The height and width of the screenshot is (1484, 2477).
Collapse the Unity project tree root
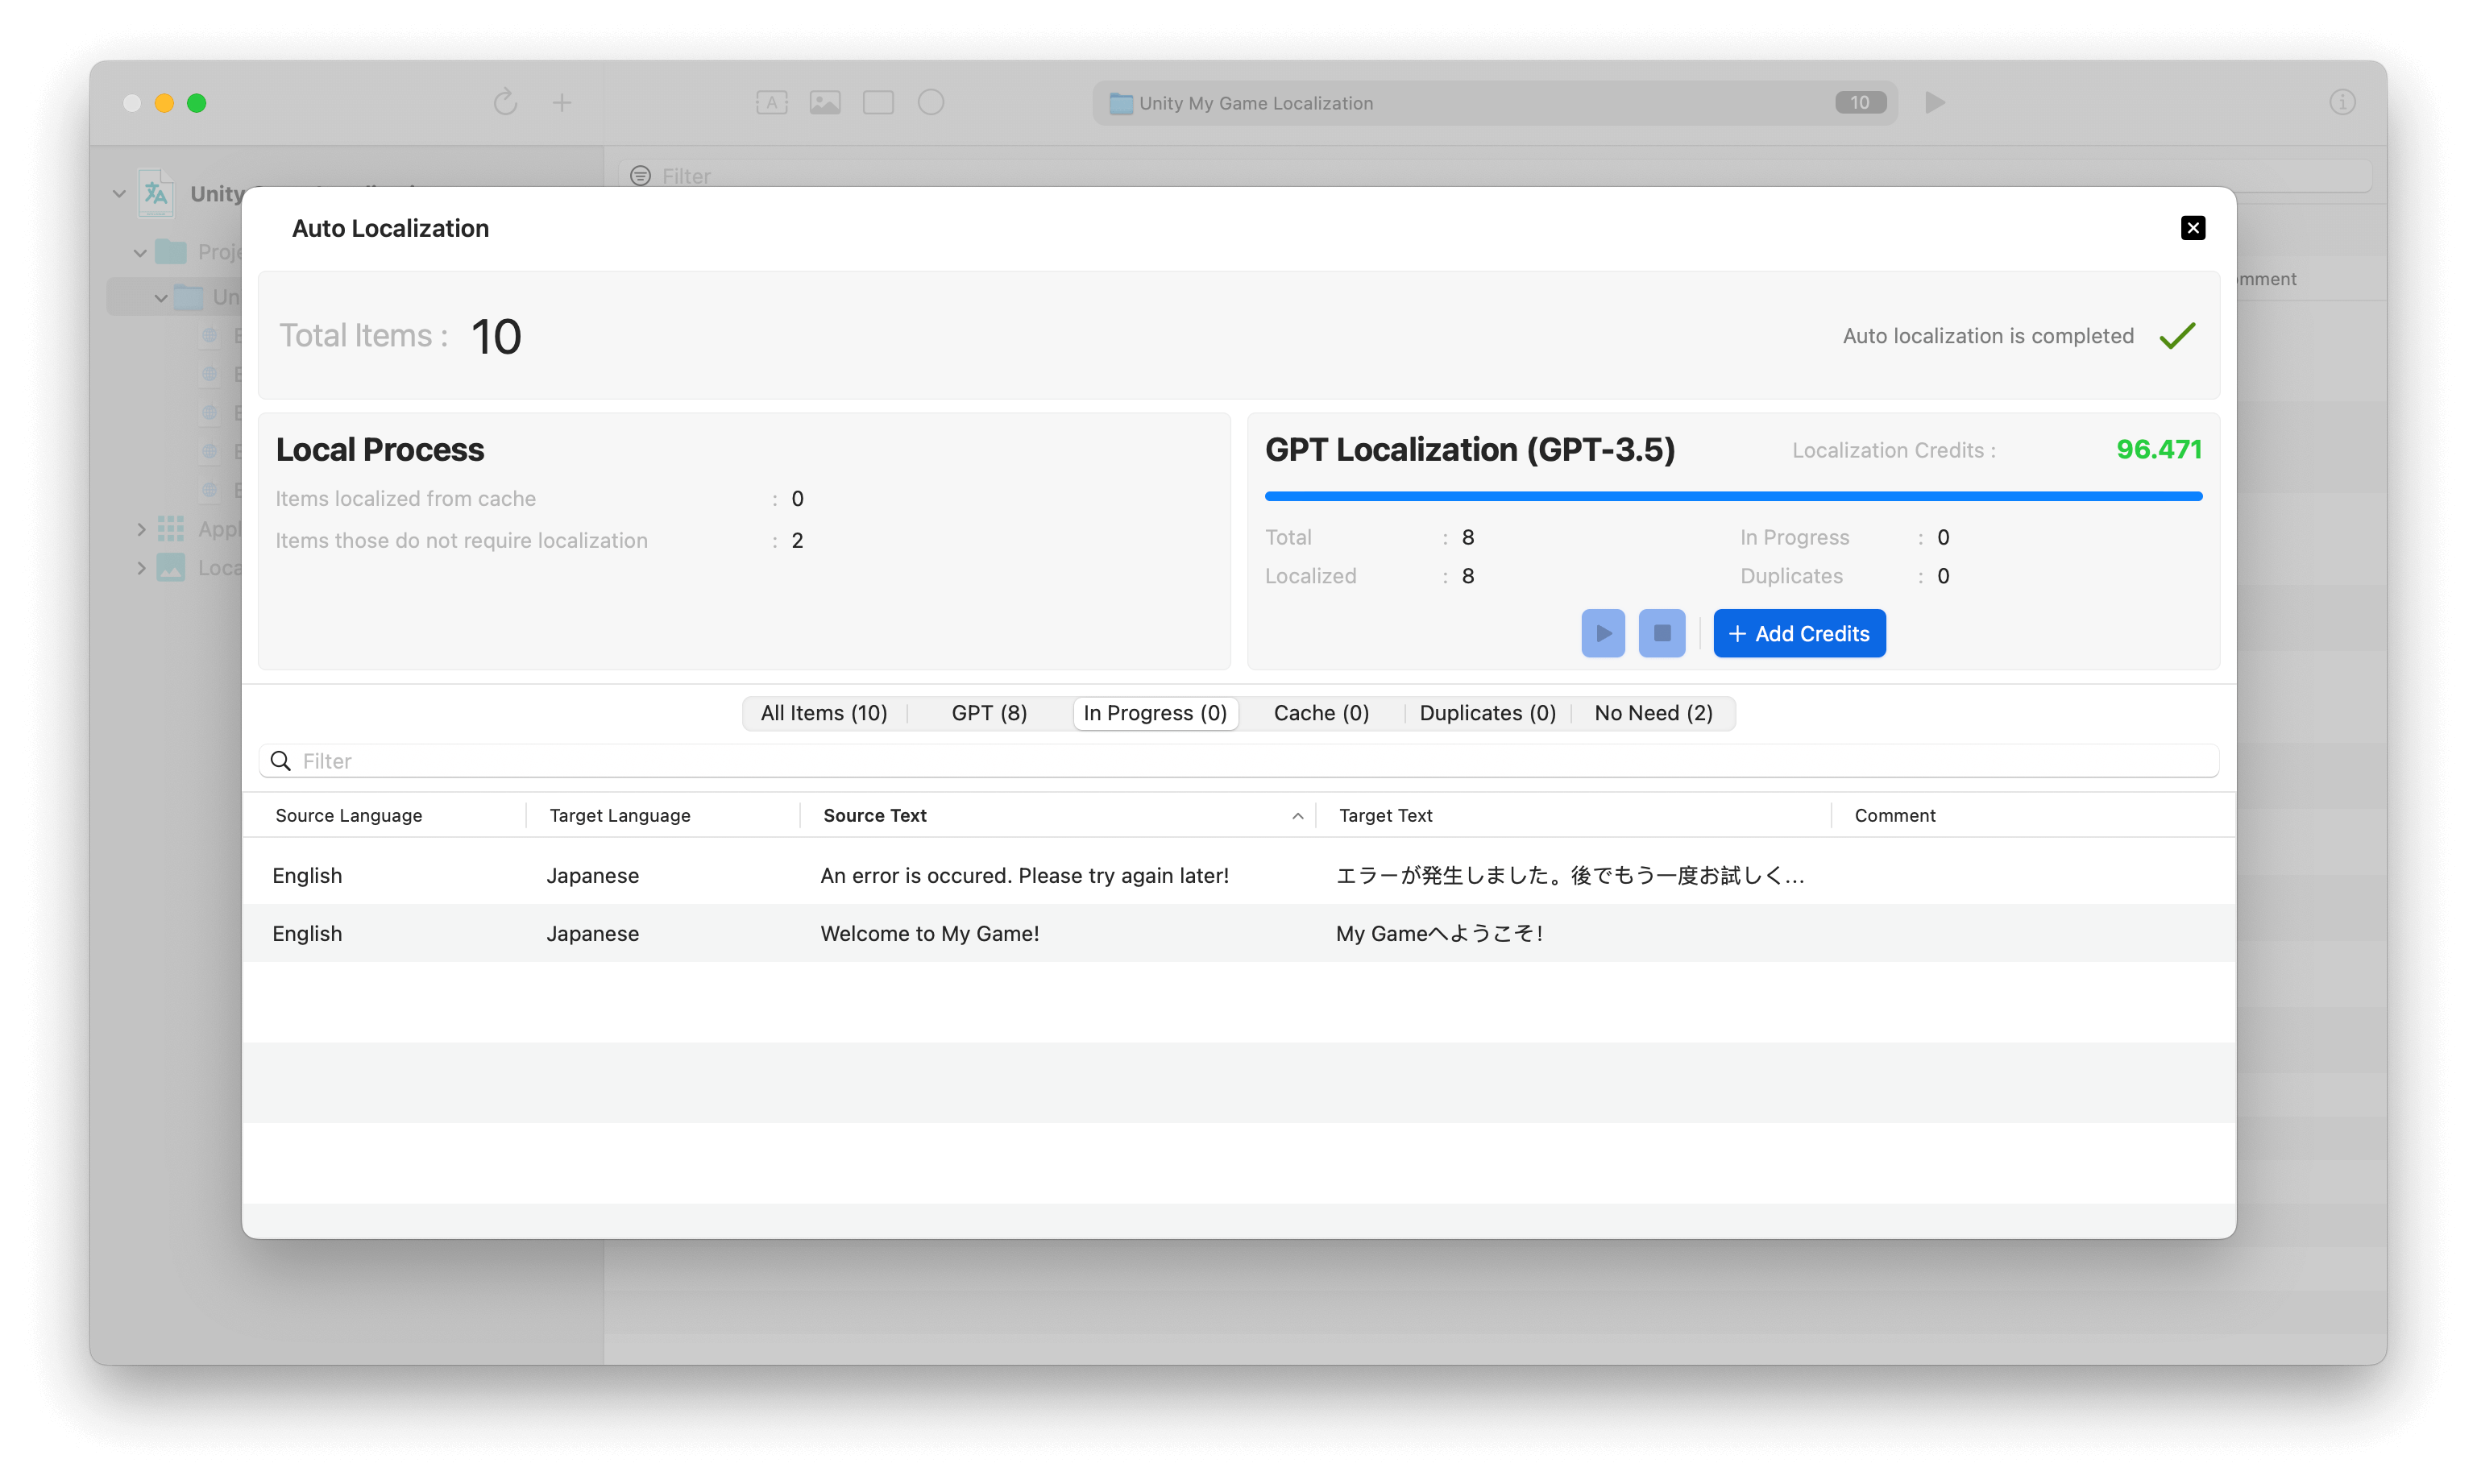click(x=119, y=193)
